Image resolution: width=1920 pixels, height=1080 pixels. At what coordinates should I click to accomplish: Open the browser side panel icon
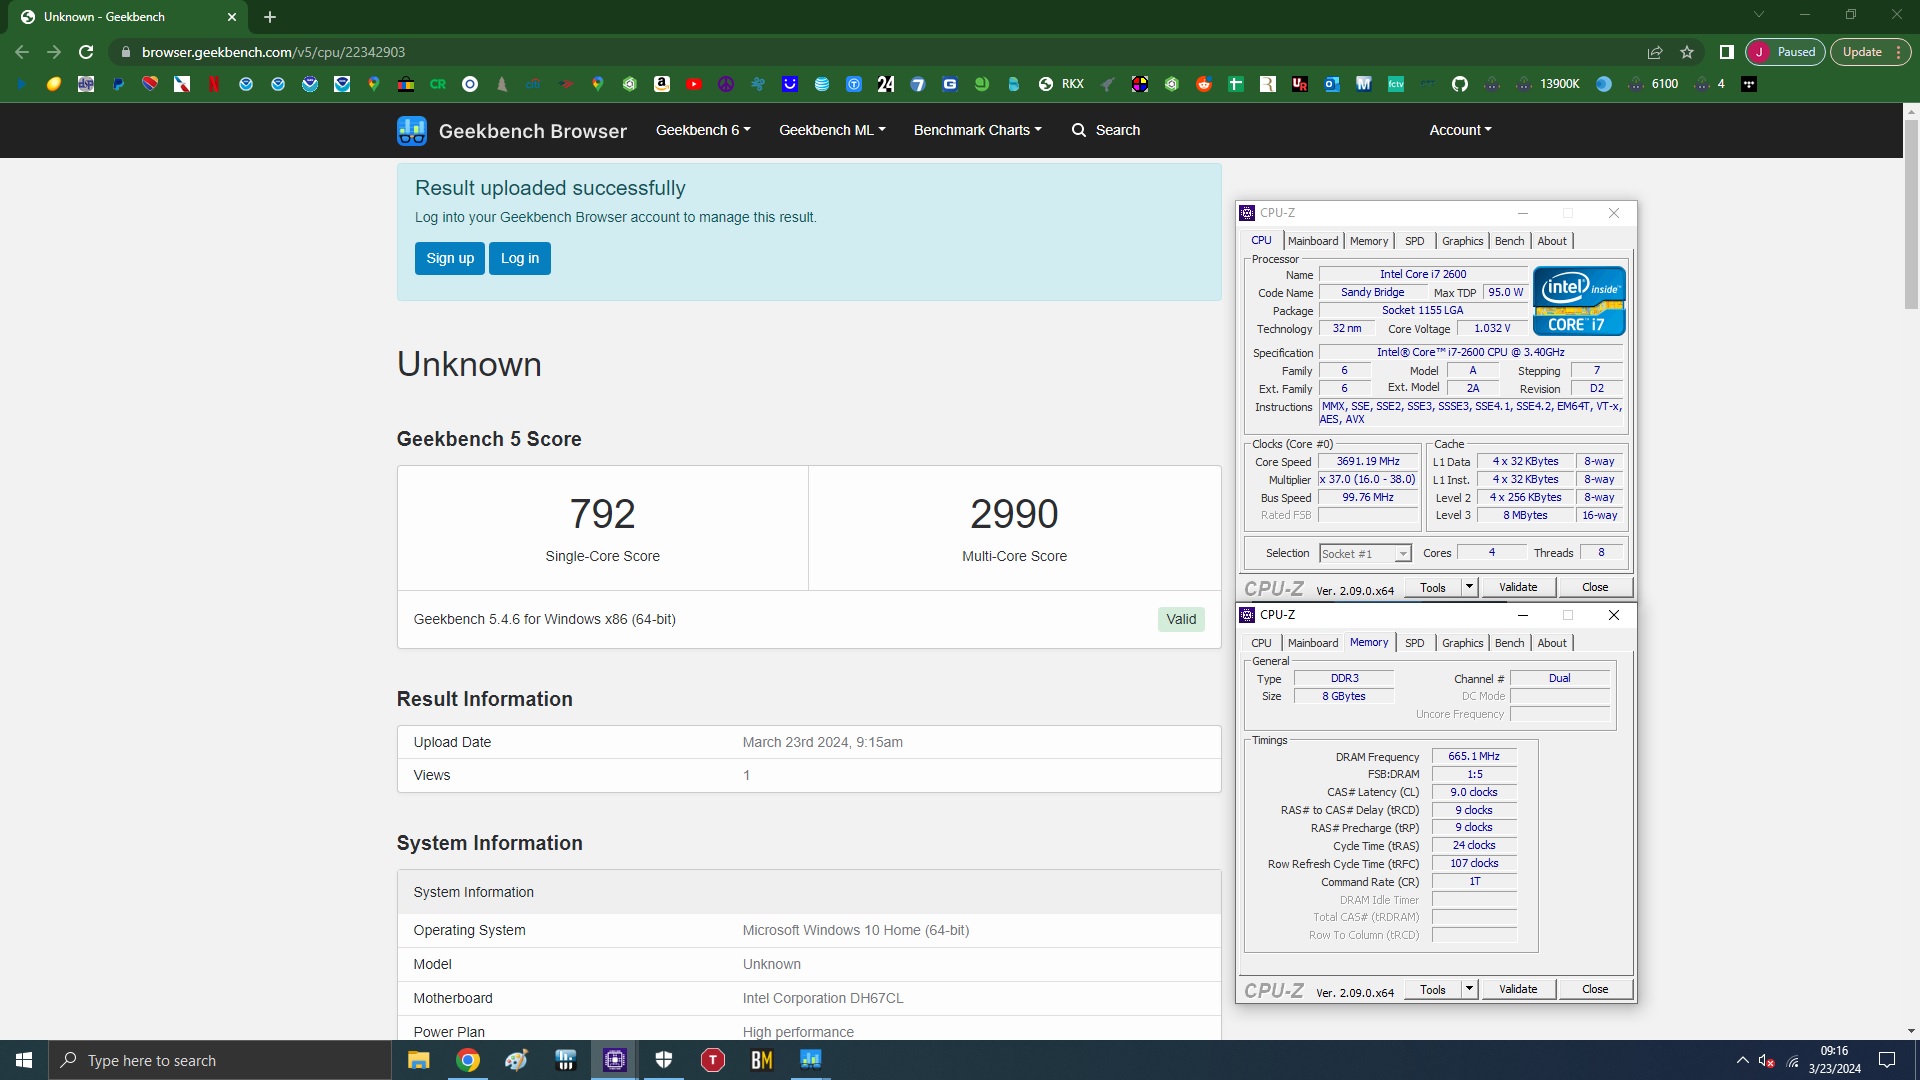[x=1726, y=52]
